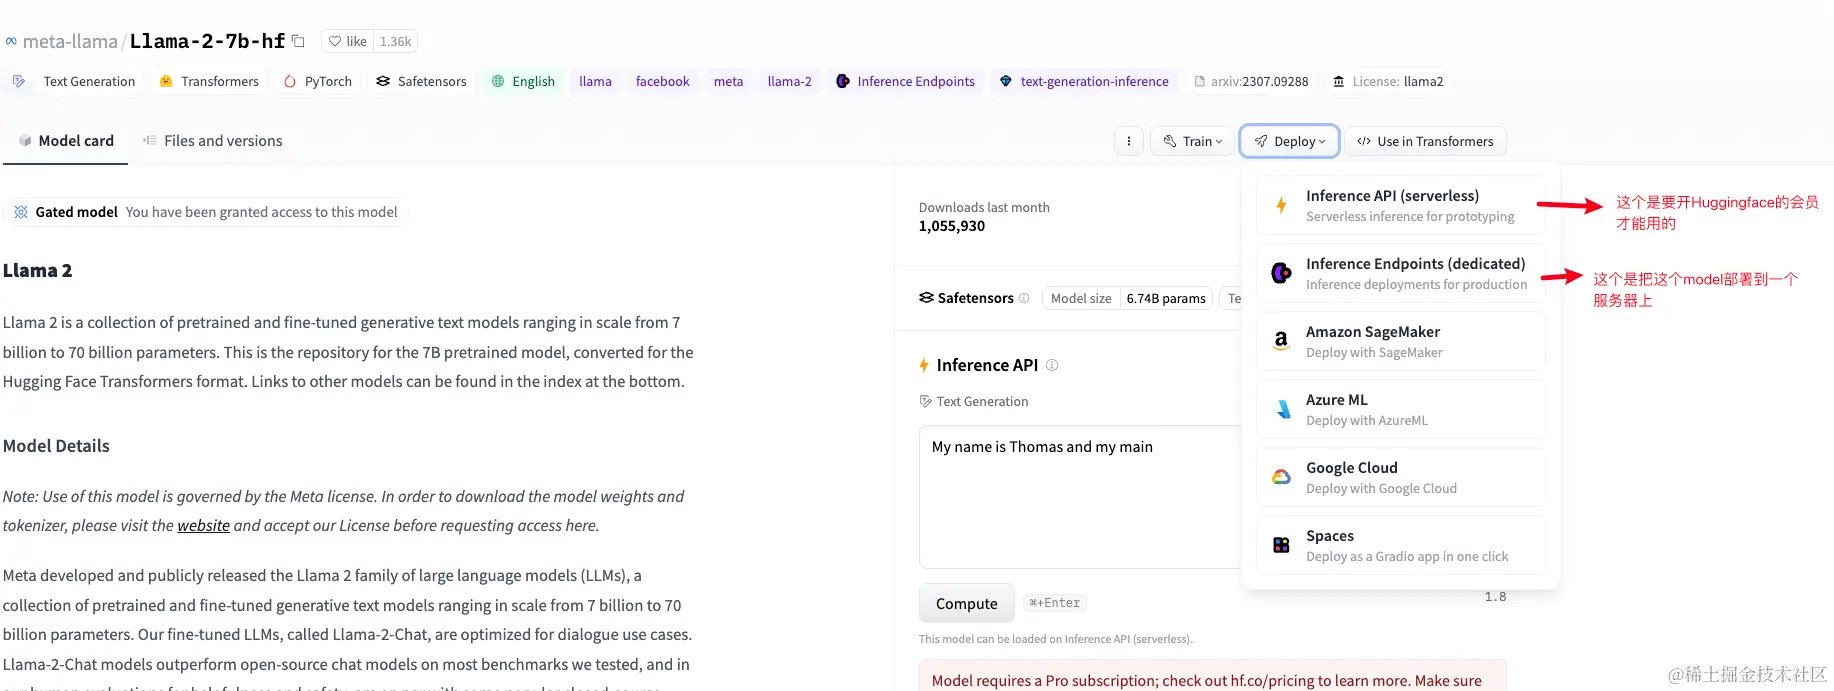Choose Amazon SageMaker deploy option
This screenshot has height=691, width=1834.
pos(1401,341)
